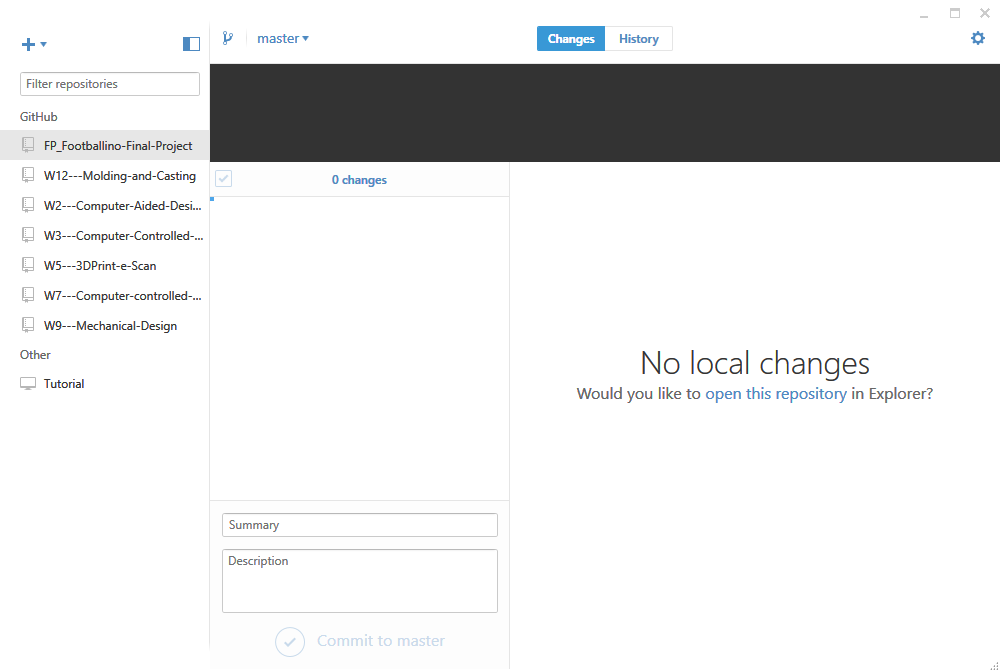
Task: Click the book icon beside W9---Mechanical-Design
Action: click(x=28, y=325)
